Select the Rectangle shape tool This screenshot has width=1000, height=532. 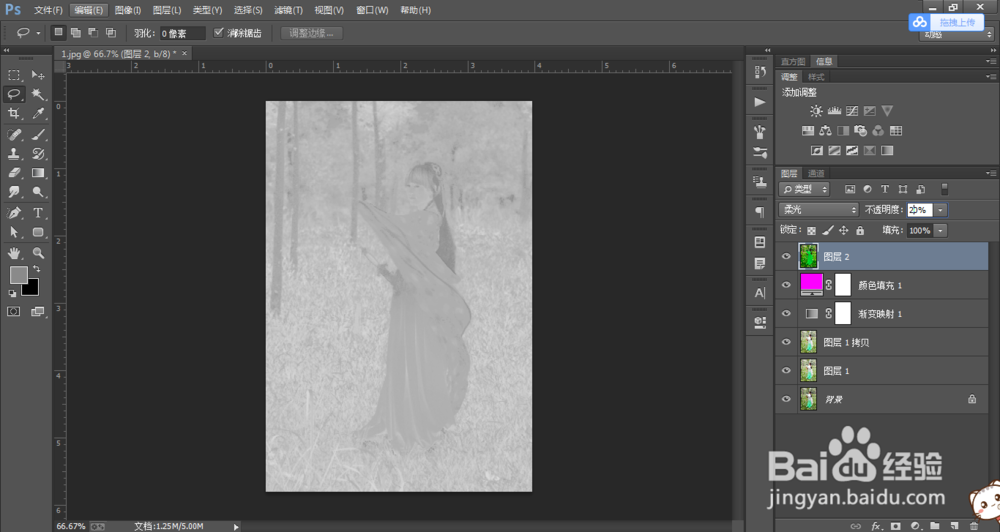pos(38,232)
